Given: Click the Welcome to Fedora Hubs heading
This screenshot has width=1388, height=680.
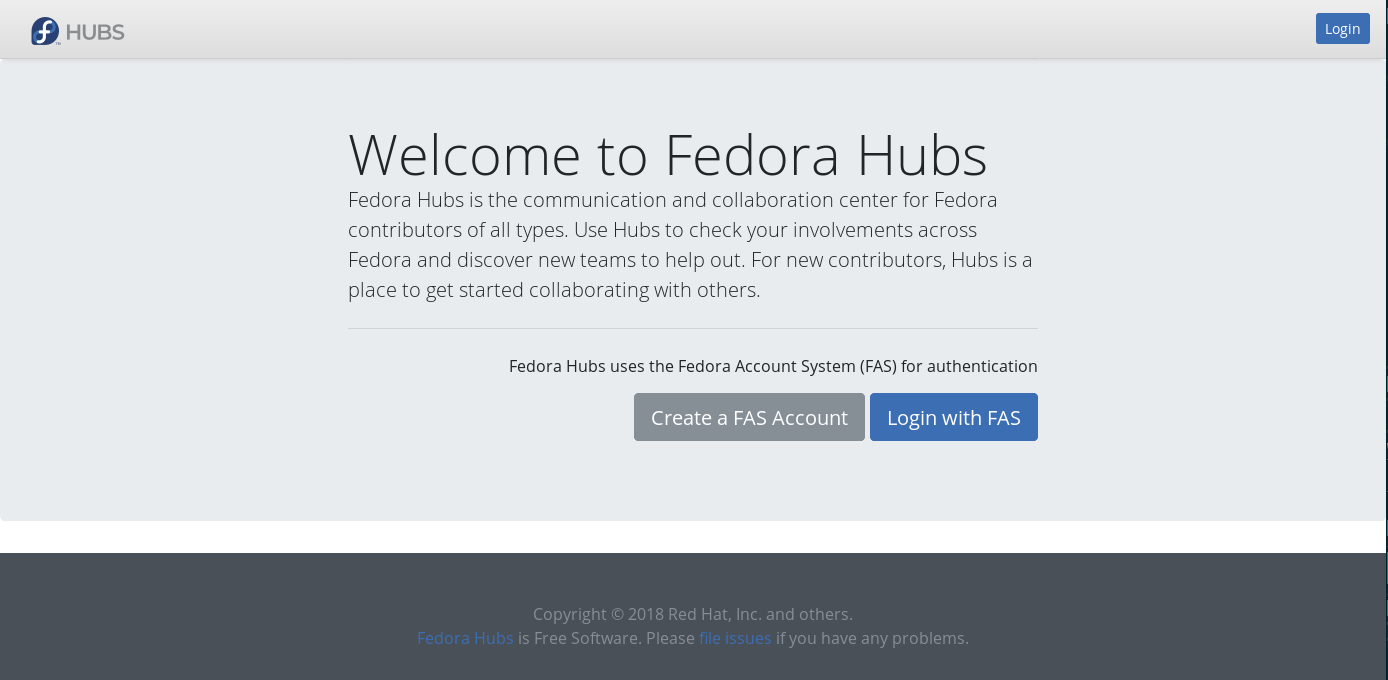Looking at the screenshot, I should click(668, 154).
